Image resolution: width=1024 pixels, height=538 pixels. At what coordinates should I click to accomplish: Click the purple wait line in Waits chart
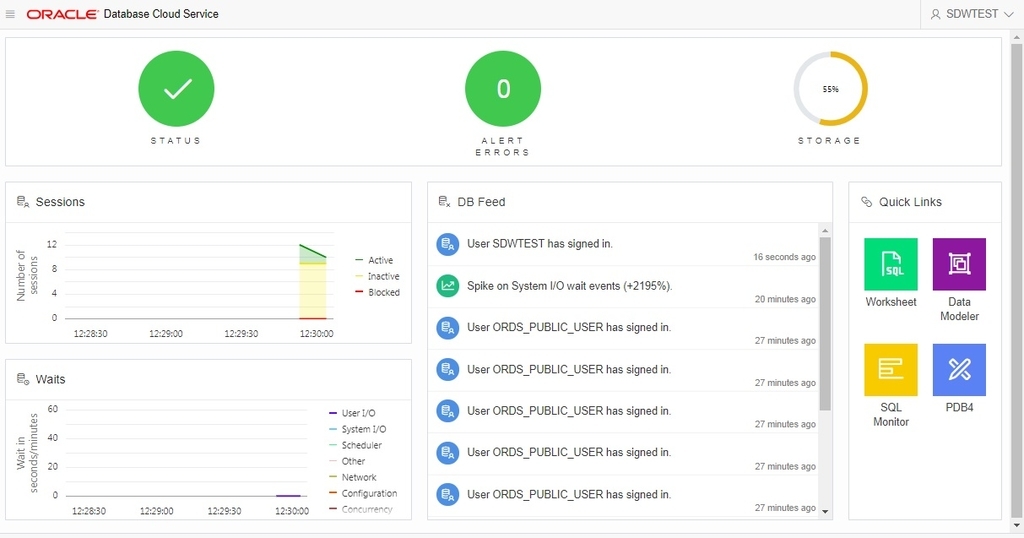coord(289,496)
